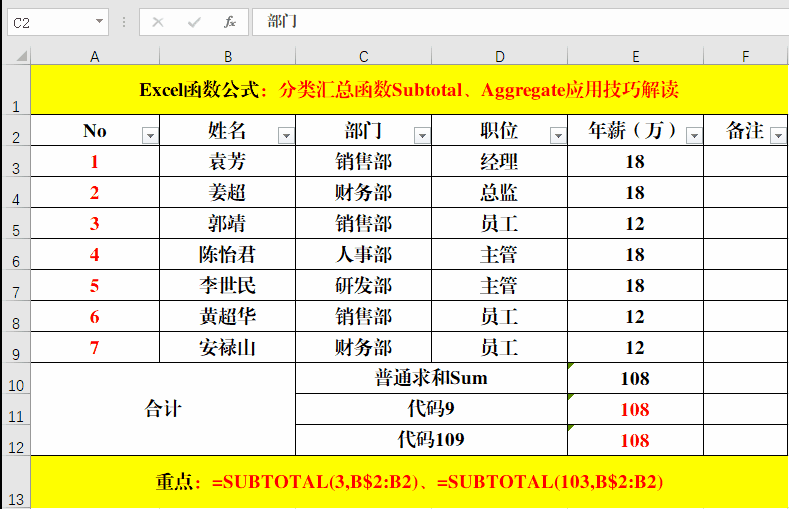The height and width of the screenshot is (509, 789).
Task: Click the 研发部 department cell
Action: (x=363, y=286)
